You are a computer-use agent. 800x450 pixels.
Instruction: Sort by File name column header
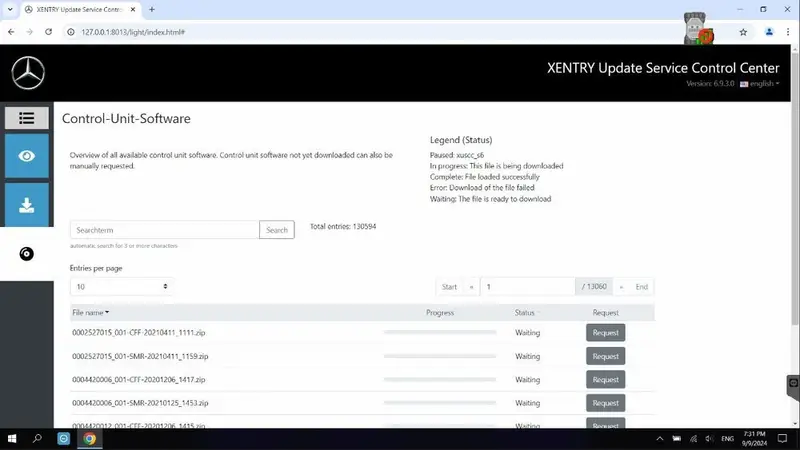[x=90, y=312]
